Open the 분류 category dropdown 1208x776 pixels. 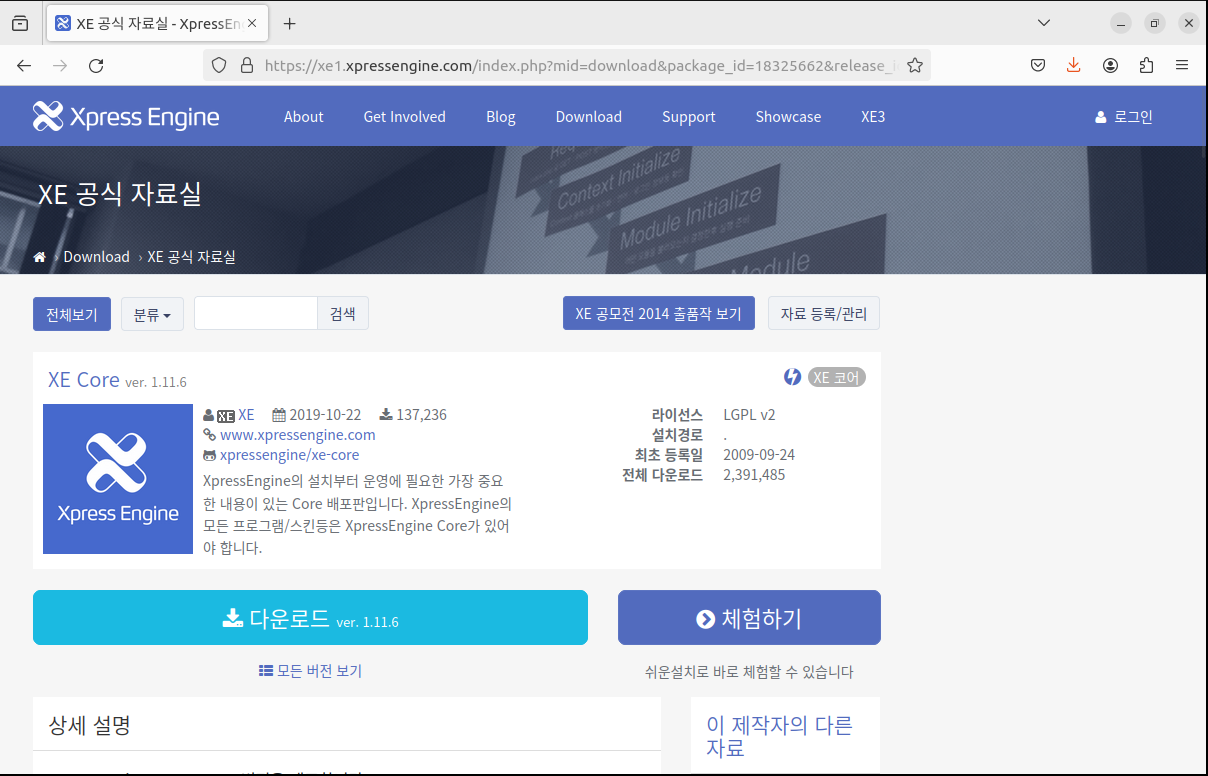coord(152,314)
